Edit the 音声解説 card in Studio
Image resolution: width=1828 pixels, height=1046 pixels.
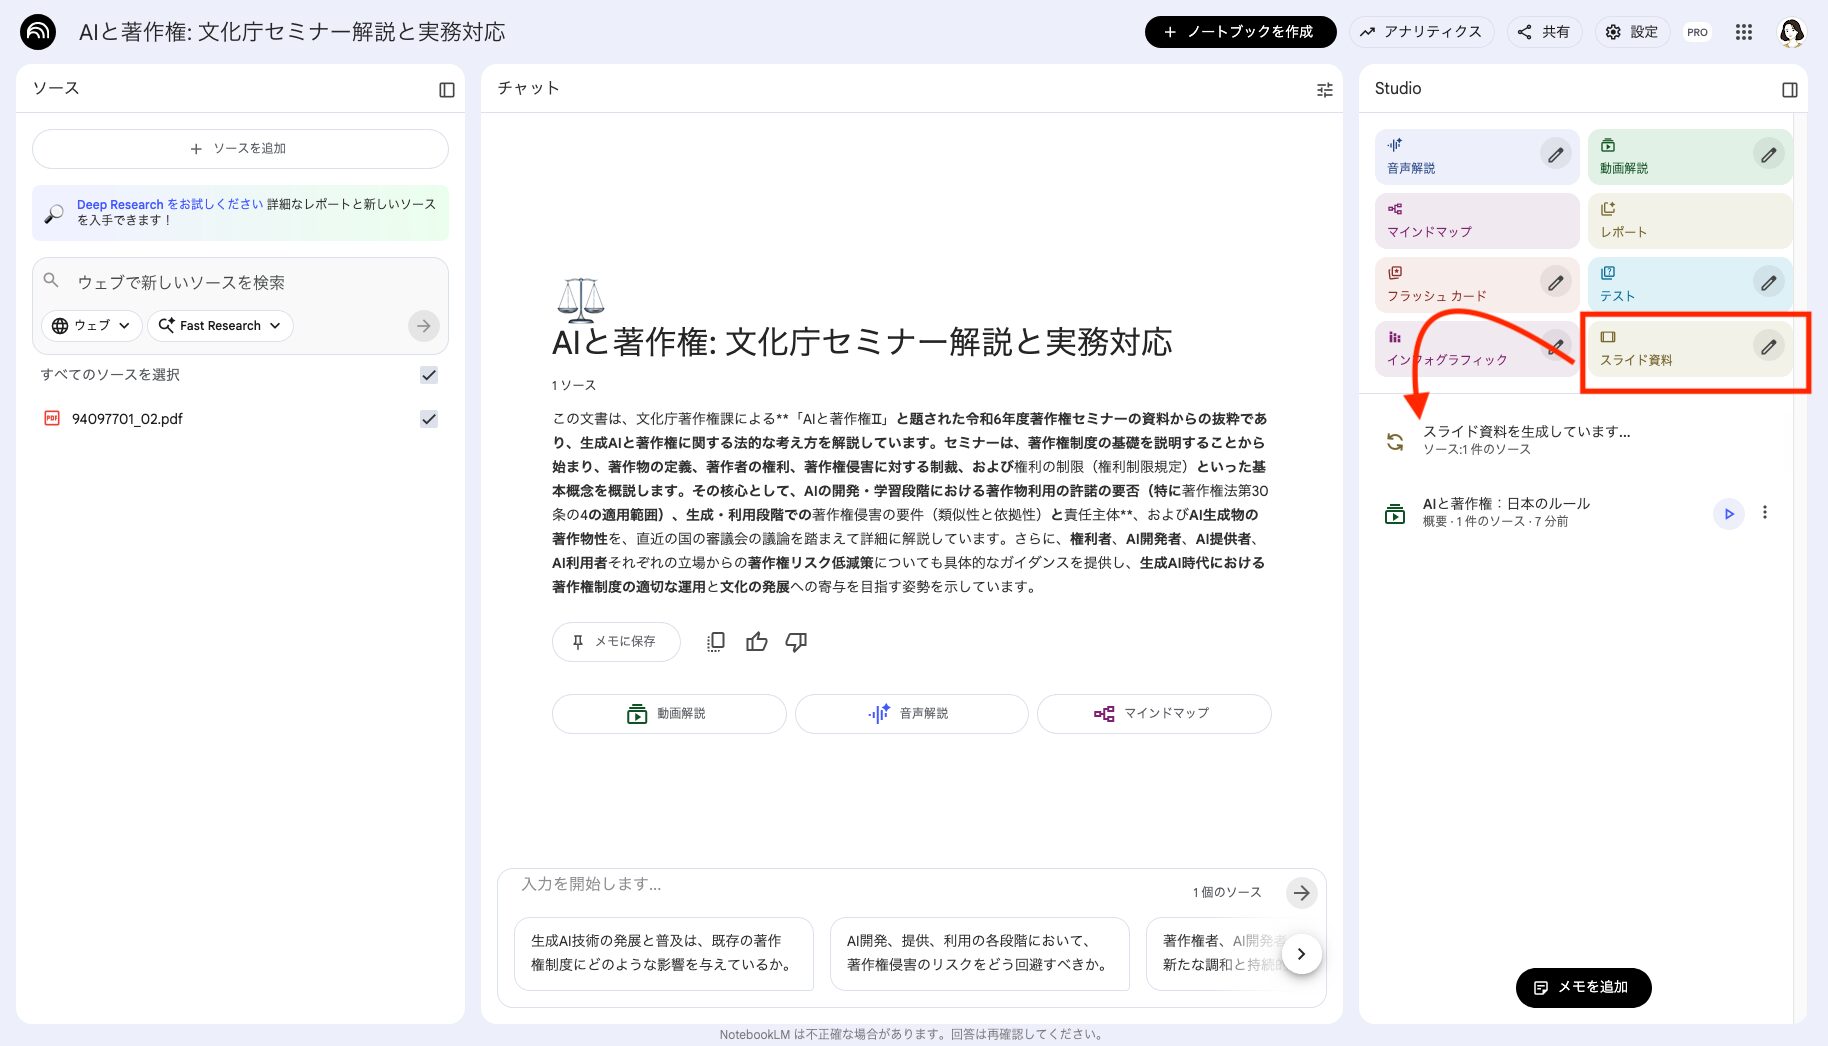[1556, 155]
